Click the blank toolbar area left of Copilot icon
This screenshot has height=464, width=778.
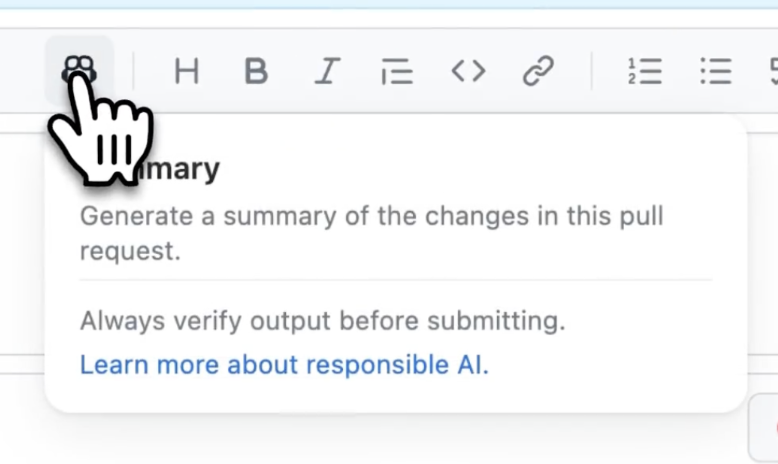click(22, 71)
